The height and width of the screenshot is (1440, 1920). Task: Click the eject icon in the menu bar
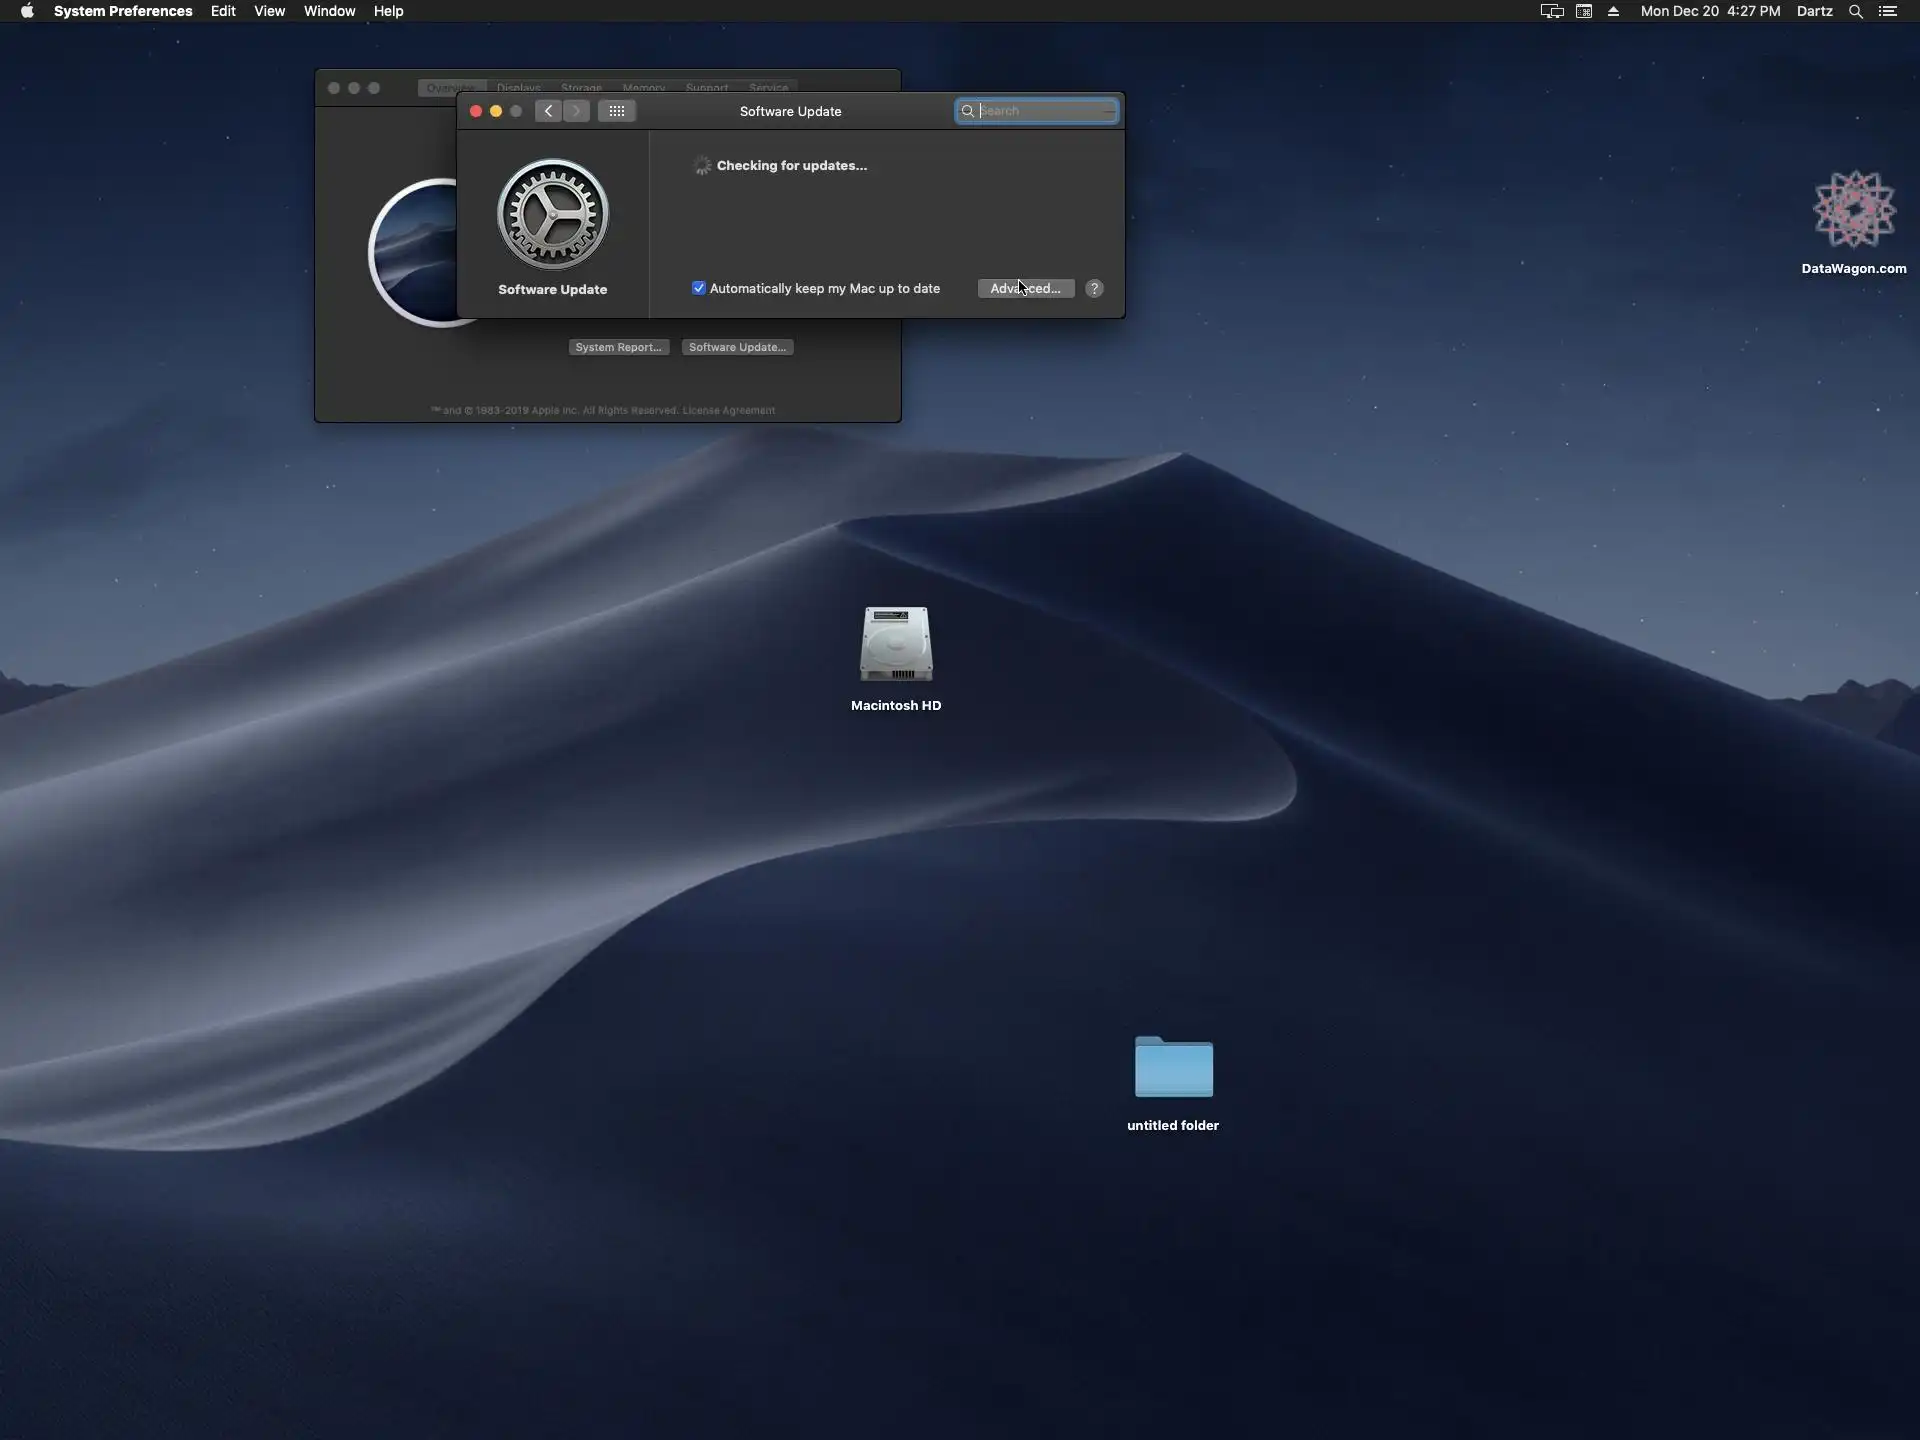pos(1613,11)
